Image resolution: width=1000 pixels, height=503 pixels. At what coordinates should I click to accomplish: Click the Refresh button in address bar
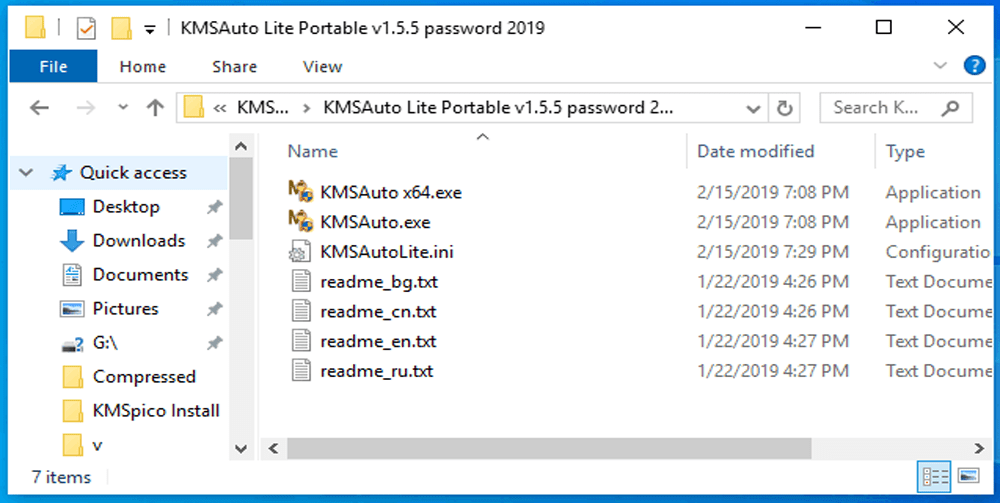point(785,108)
